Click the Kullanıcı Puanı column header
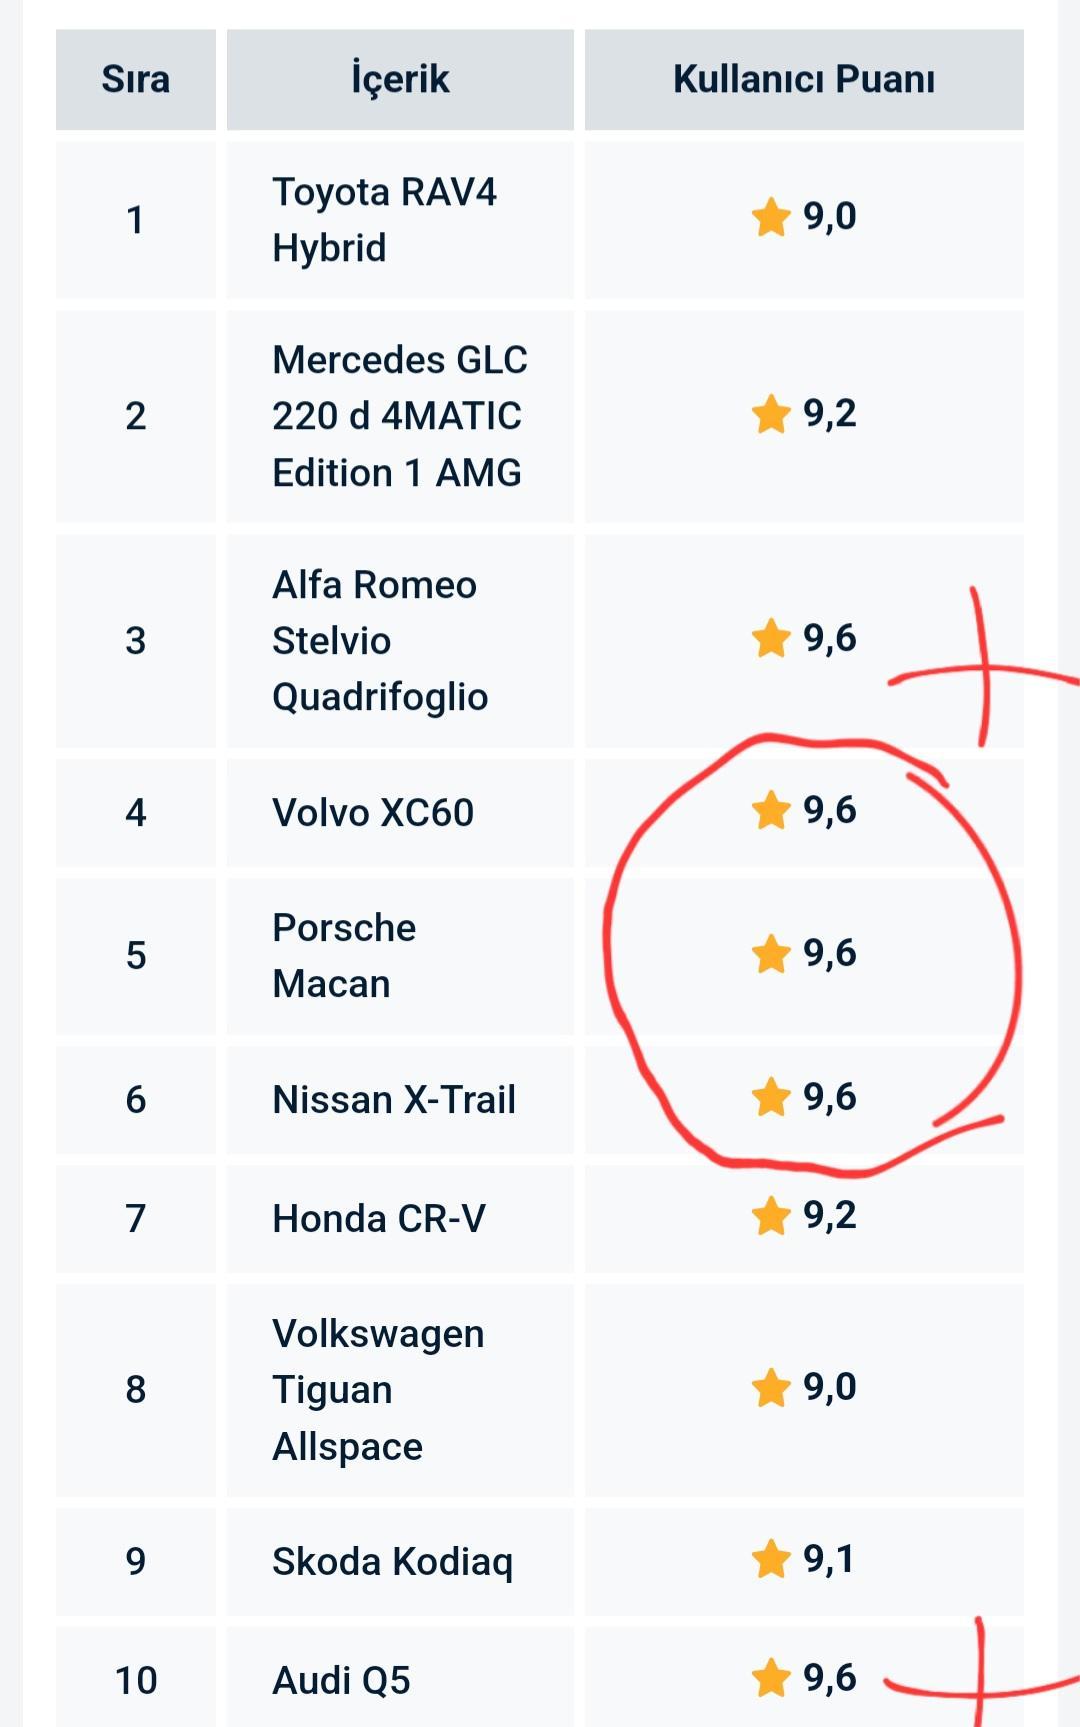 click(x=804, y=79)
